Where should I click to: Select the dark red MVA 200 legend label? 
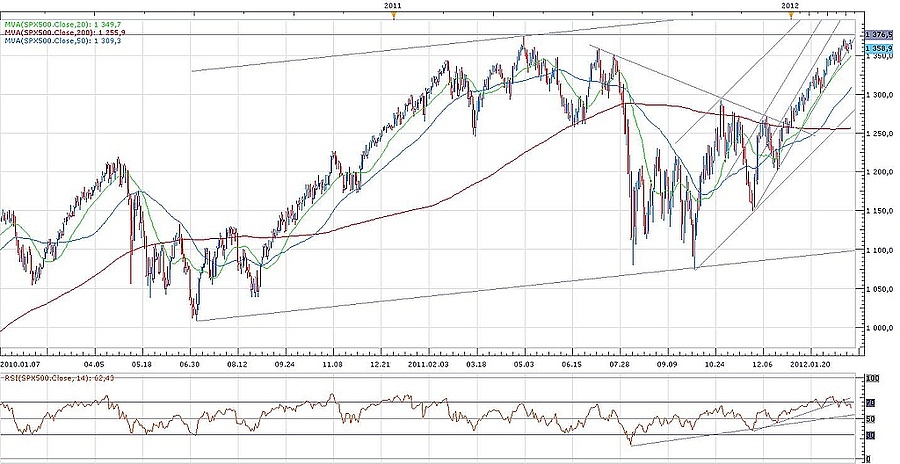65,34
